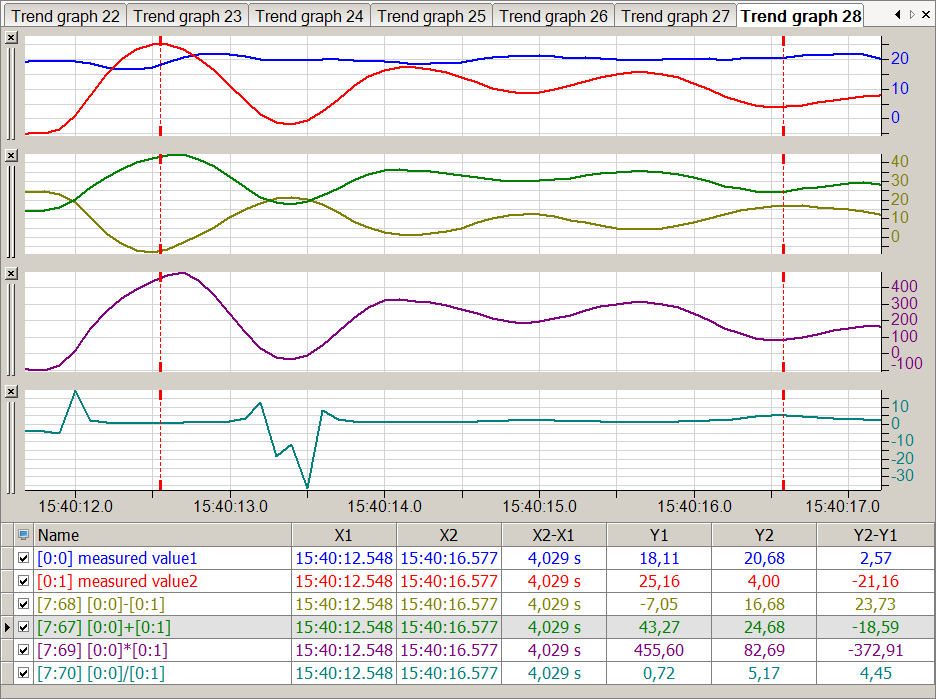936x699 pixels.
Task: Close the trend graph tab with X
Action: tap(926, 15)
